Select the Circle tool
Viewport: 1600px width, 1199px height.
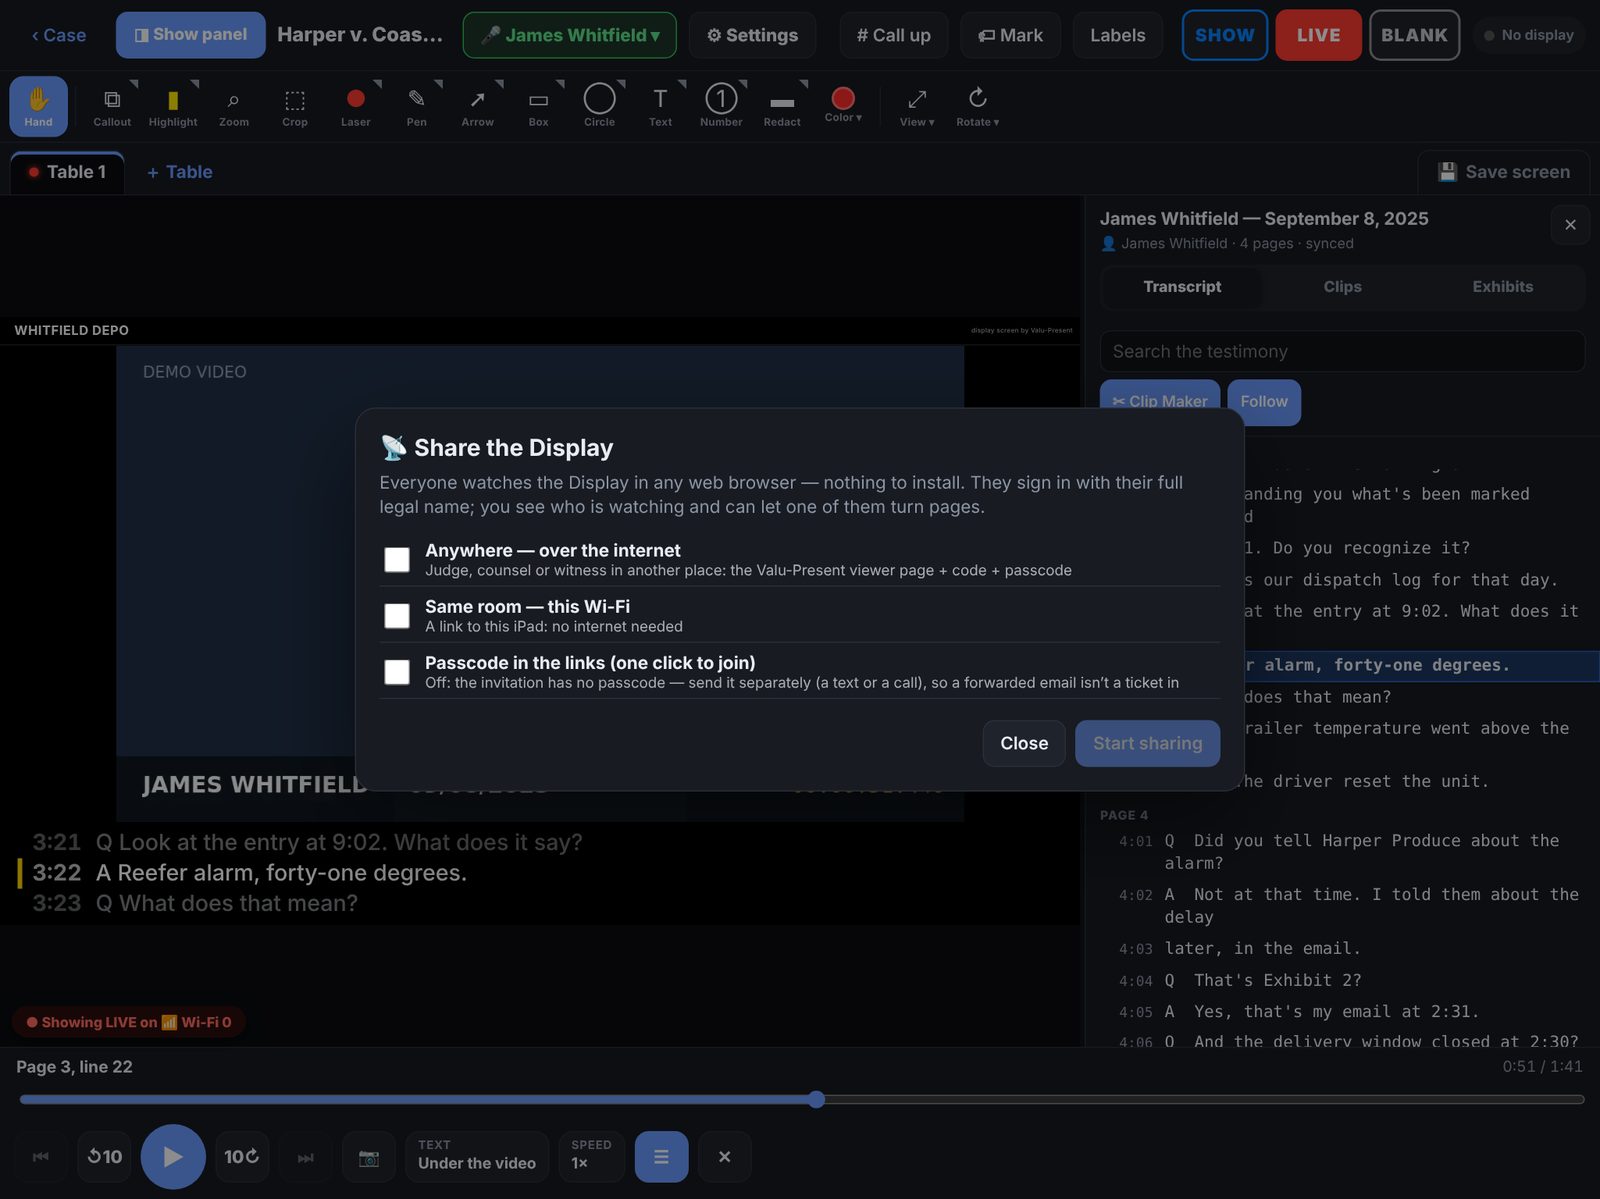(x=600, y=106)
